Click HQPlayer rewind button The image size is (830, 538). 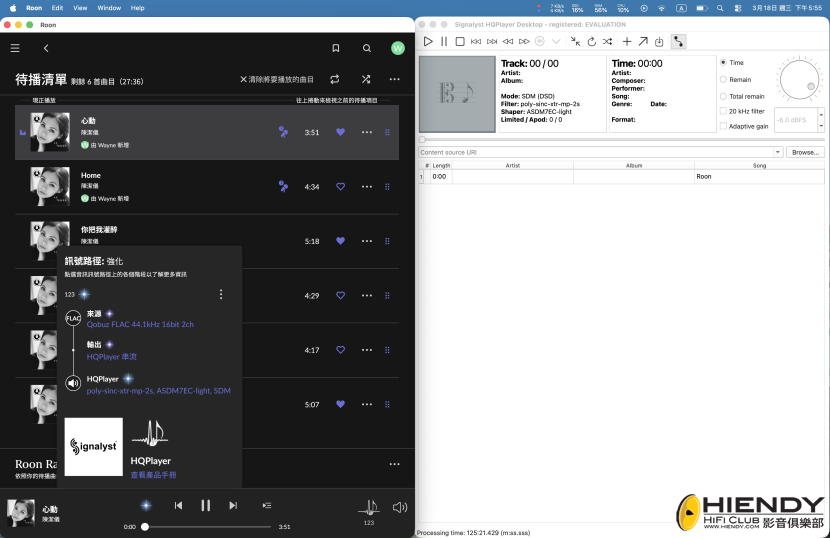(508, 41)
